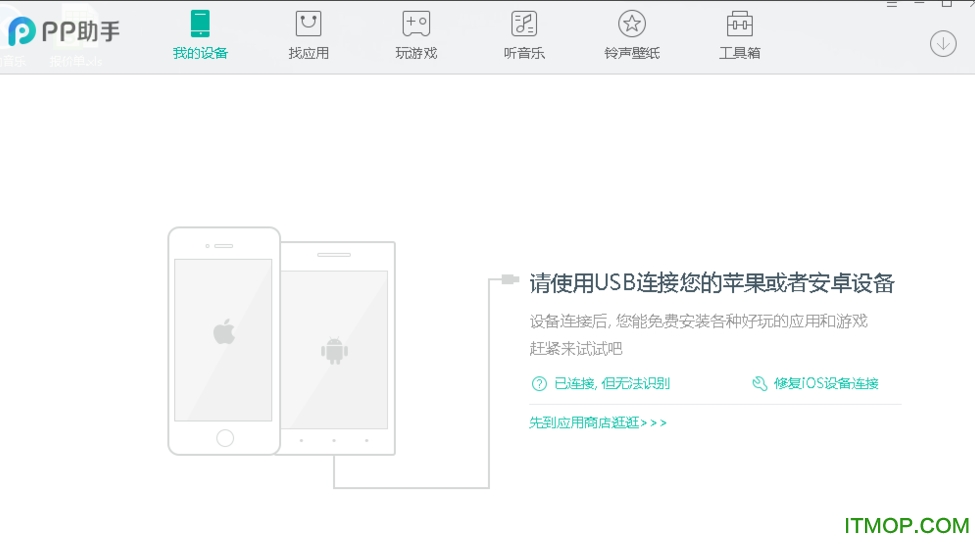Minimize the PP助手 window
This screenshot has height=551, width=975.
pyautogui.click(x=919, y=4)
